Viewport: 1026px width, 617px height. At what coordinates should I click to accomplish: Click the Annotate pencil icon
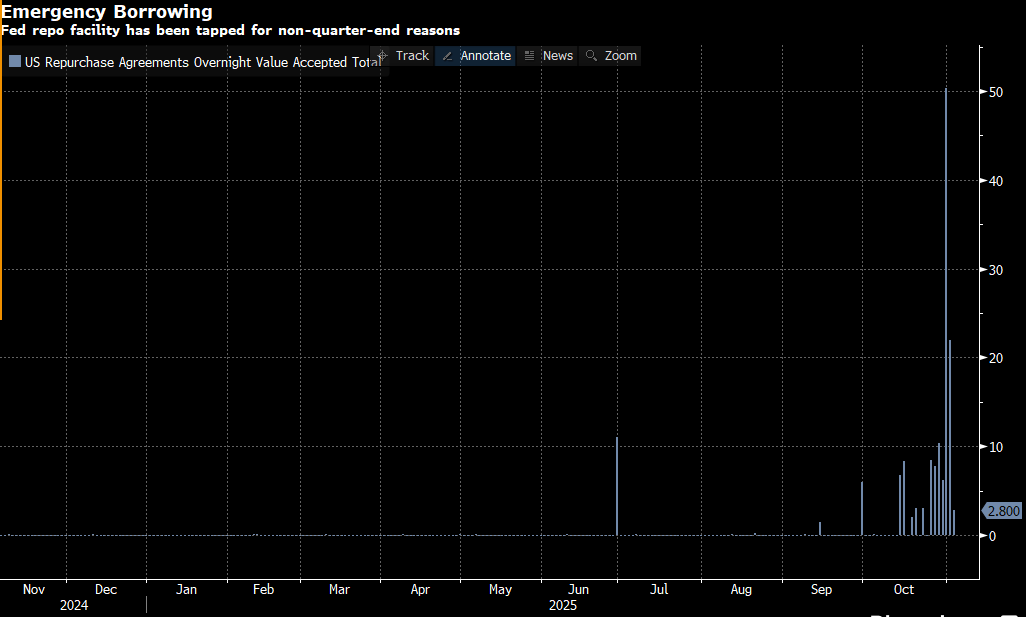(x=447, y=56)
